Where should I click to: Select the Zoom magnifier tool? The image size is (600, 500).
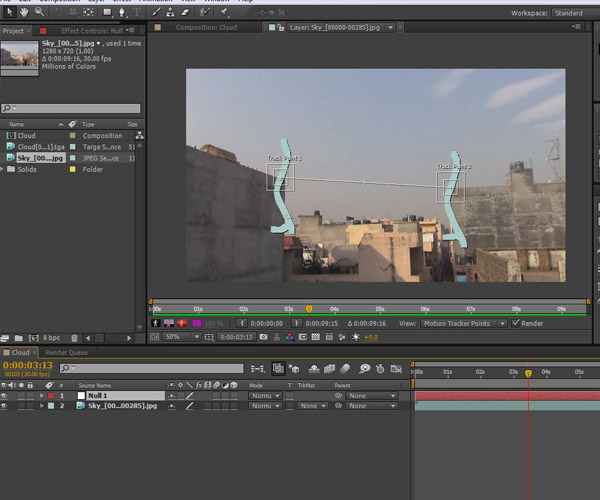pyautogui.click(x=39, y=12)
